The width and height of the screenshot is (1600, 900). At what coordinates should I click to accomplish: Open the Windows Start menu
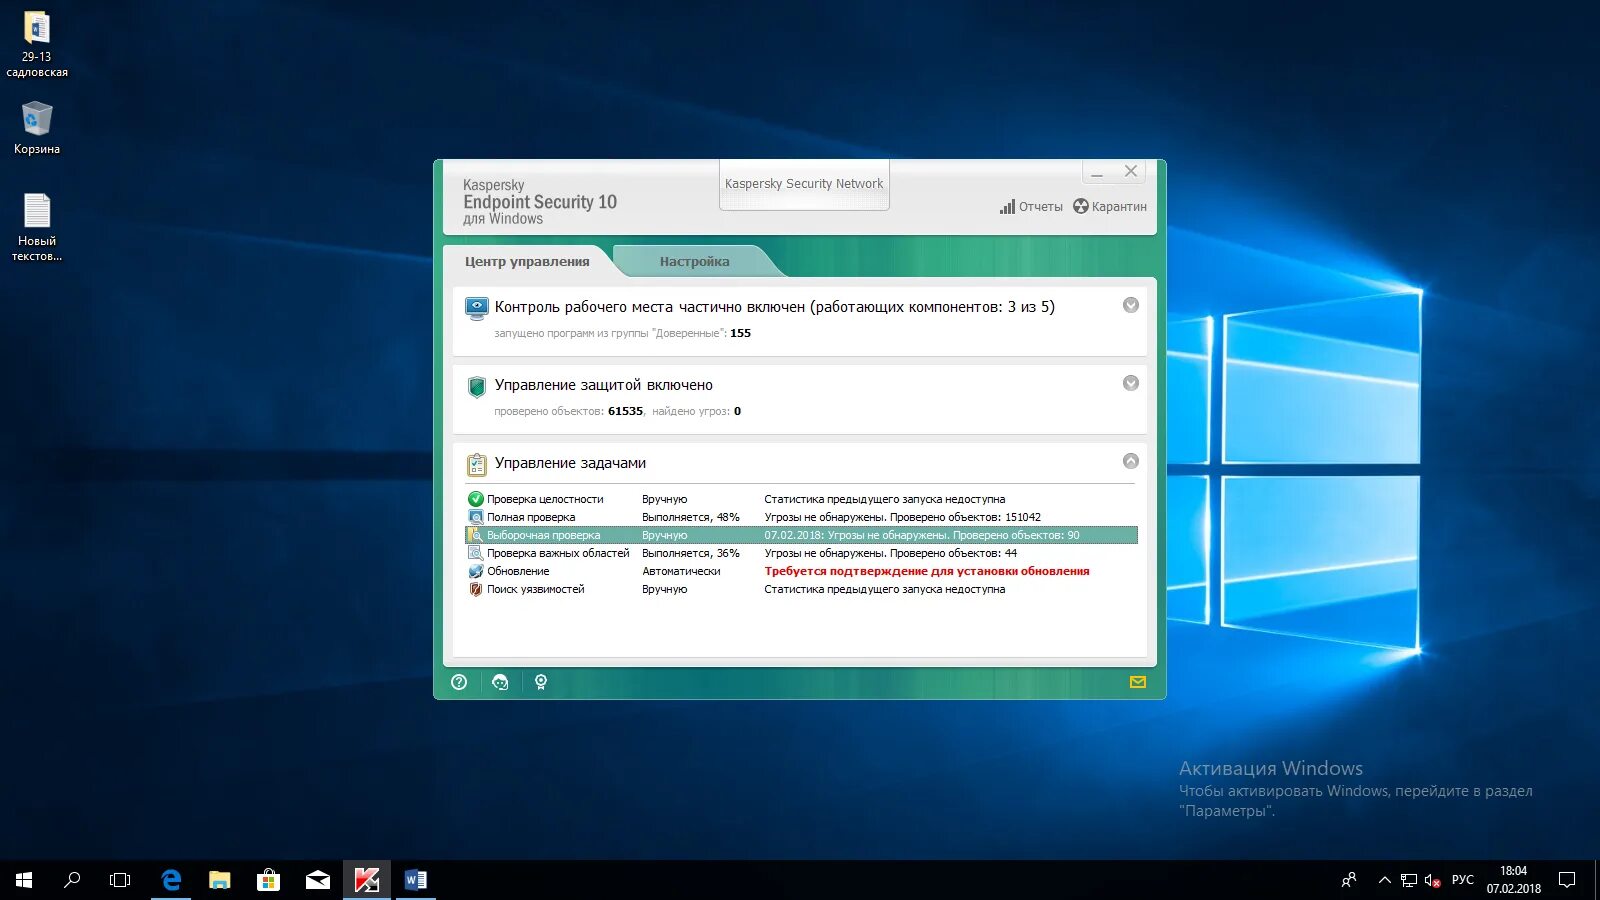(24, 880)
